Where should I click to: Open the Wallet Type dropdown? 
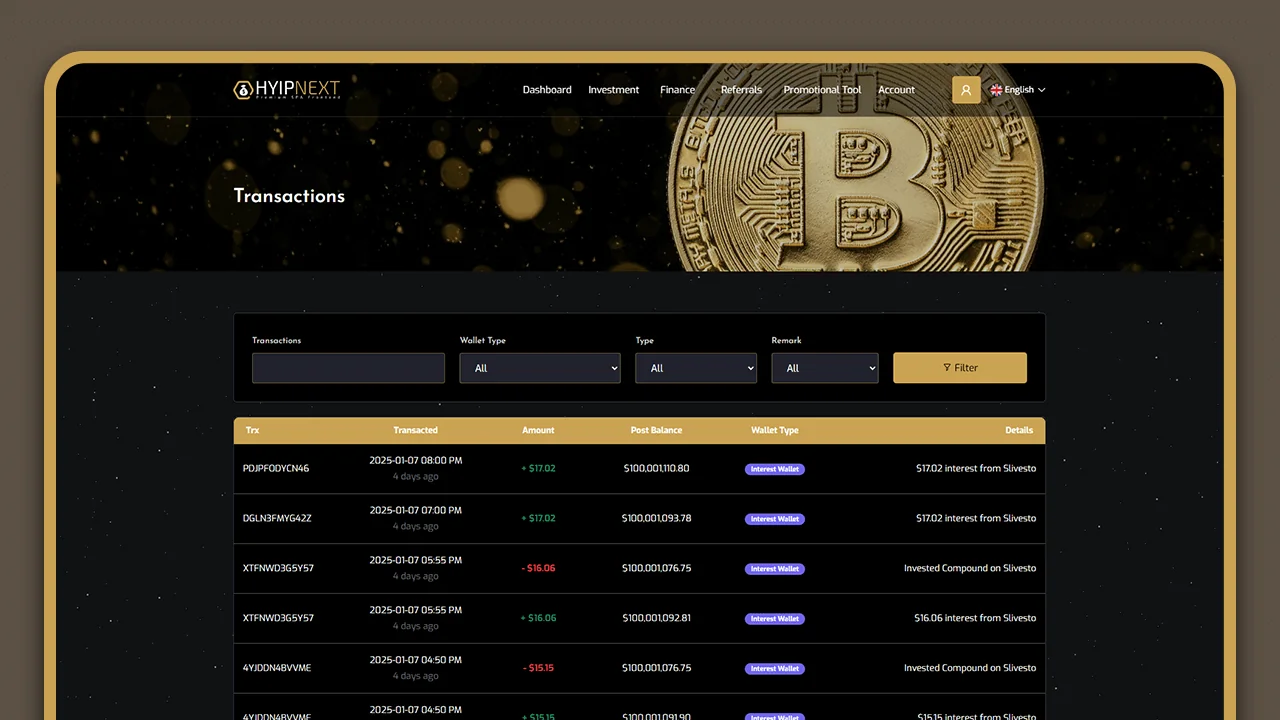pyautogui.click(x=540, y=368)
